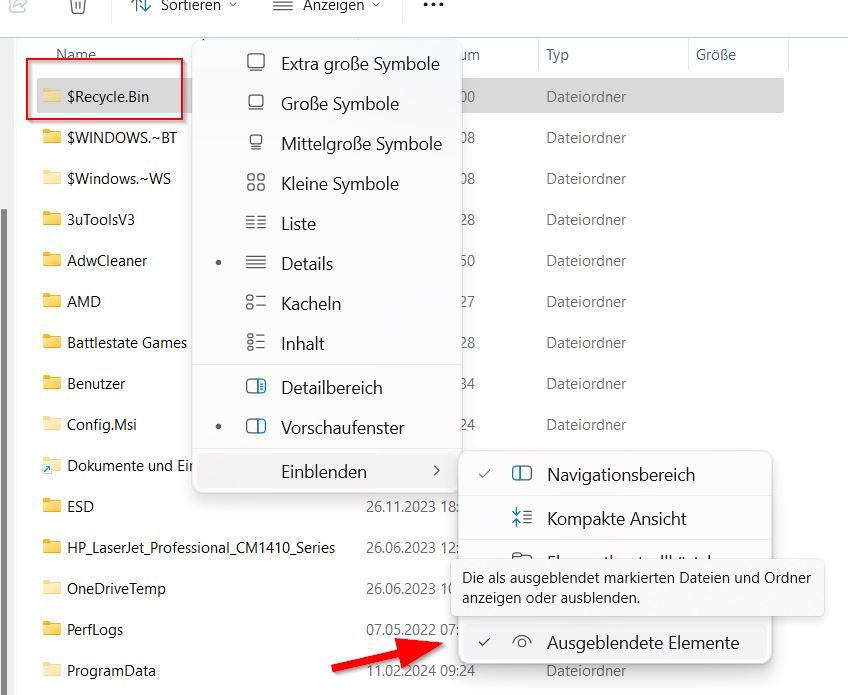Click the AdwCleaner folder icon
This screenshot has width=848, height=695.
[x=52, y=260]
